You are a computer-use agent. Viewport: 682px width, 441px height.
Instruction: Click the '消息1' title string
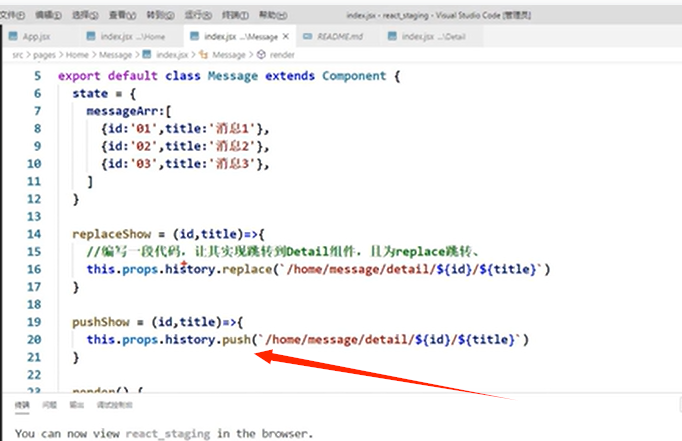pos(232,129)
